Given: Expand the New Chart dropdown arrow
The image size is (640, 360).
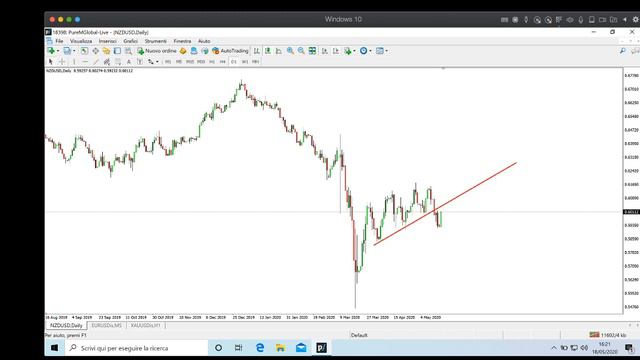Looking at the screenshot, I should tap(58, 51).
